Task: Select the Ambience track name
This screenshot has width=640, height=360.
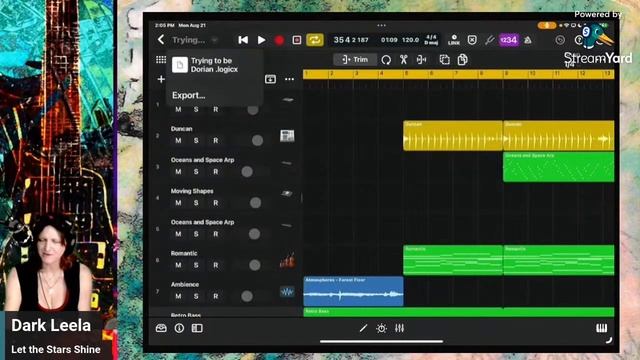Action: pyautogui.click(x=185, y=284)
